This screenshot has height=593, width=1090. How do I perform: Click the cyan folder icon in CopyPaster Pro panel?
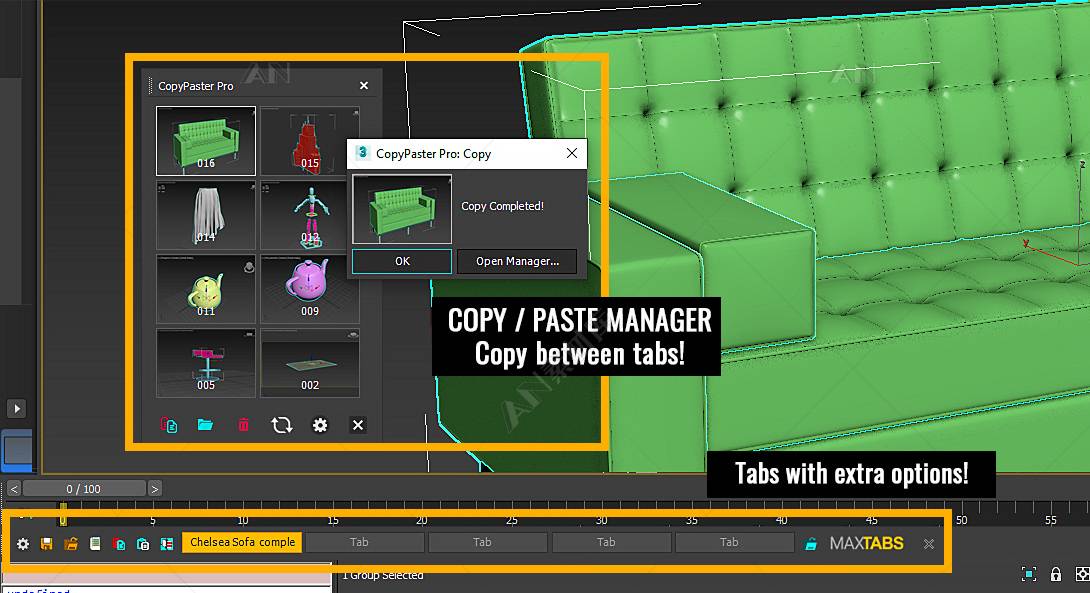[205, 425]
